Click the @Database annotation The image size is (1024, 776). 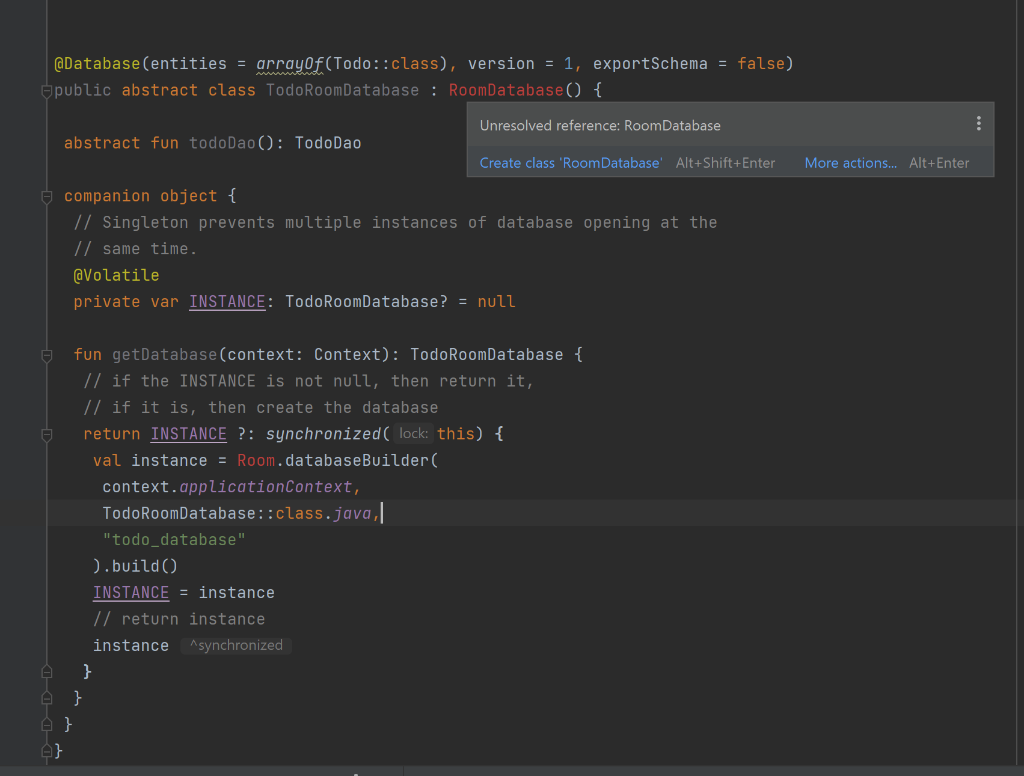pyautogui.click(x=97, y=63)
